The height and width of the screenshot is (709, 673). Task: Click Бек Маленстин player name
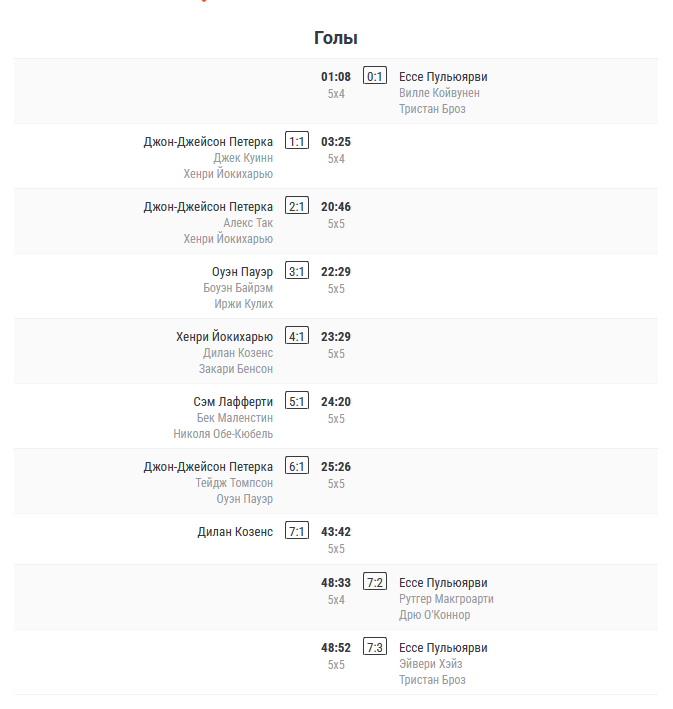(234, 418)
